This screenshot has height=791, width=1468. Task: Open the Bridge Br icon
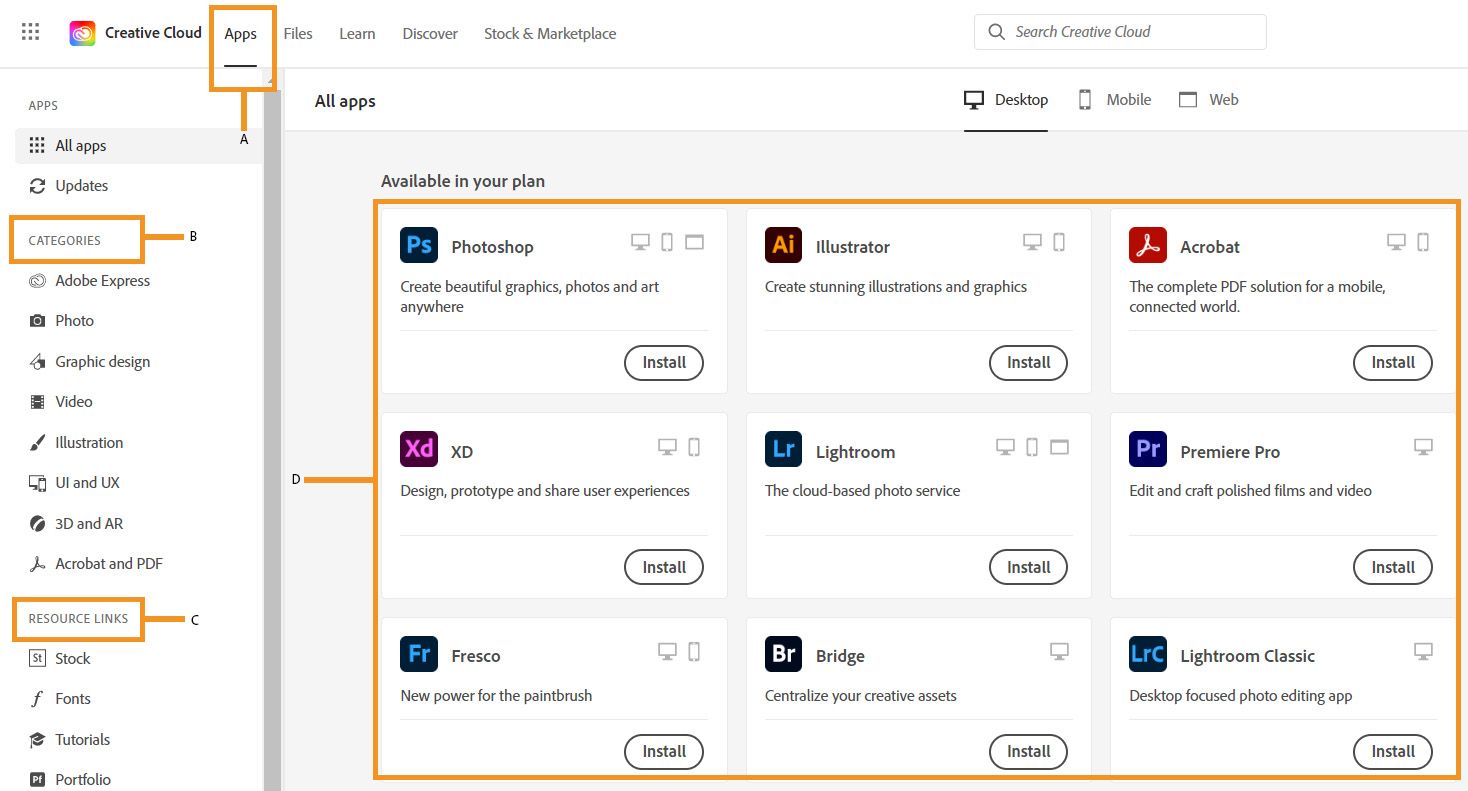pyautogui.click(x=783, y=654)
